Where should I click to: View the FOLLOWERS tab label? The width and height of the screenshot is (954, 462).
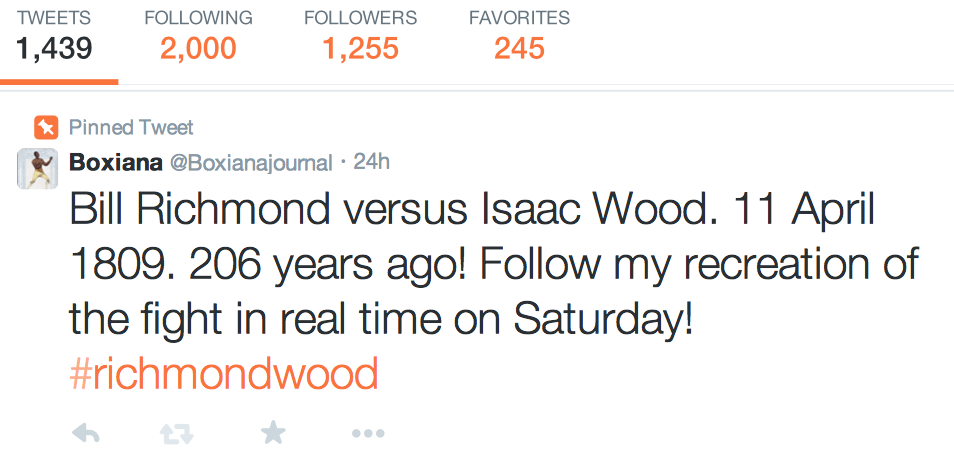tap(360, 18)
